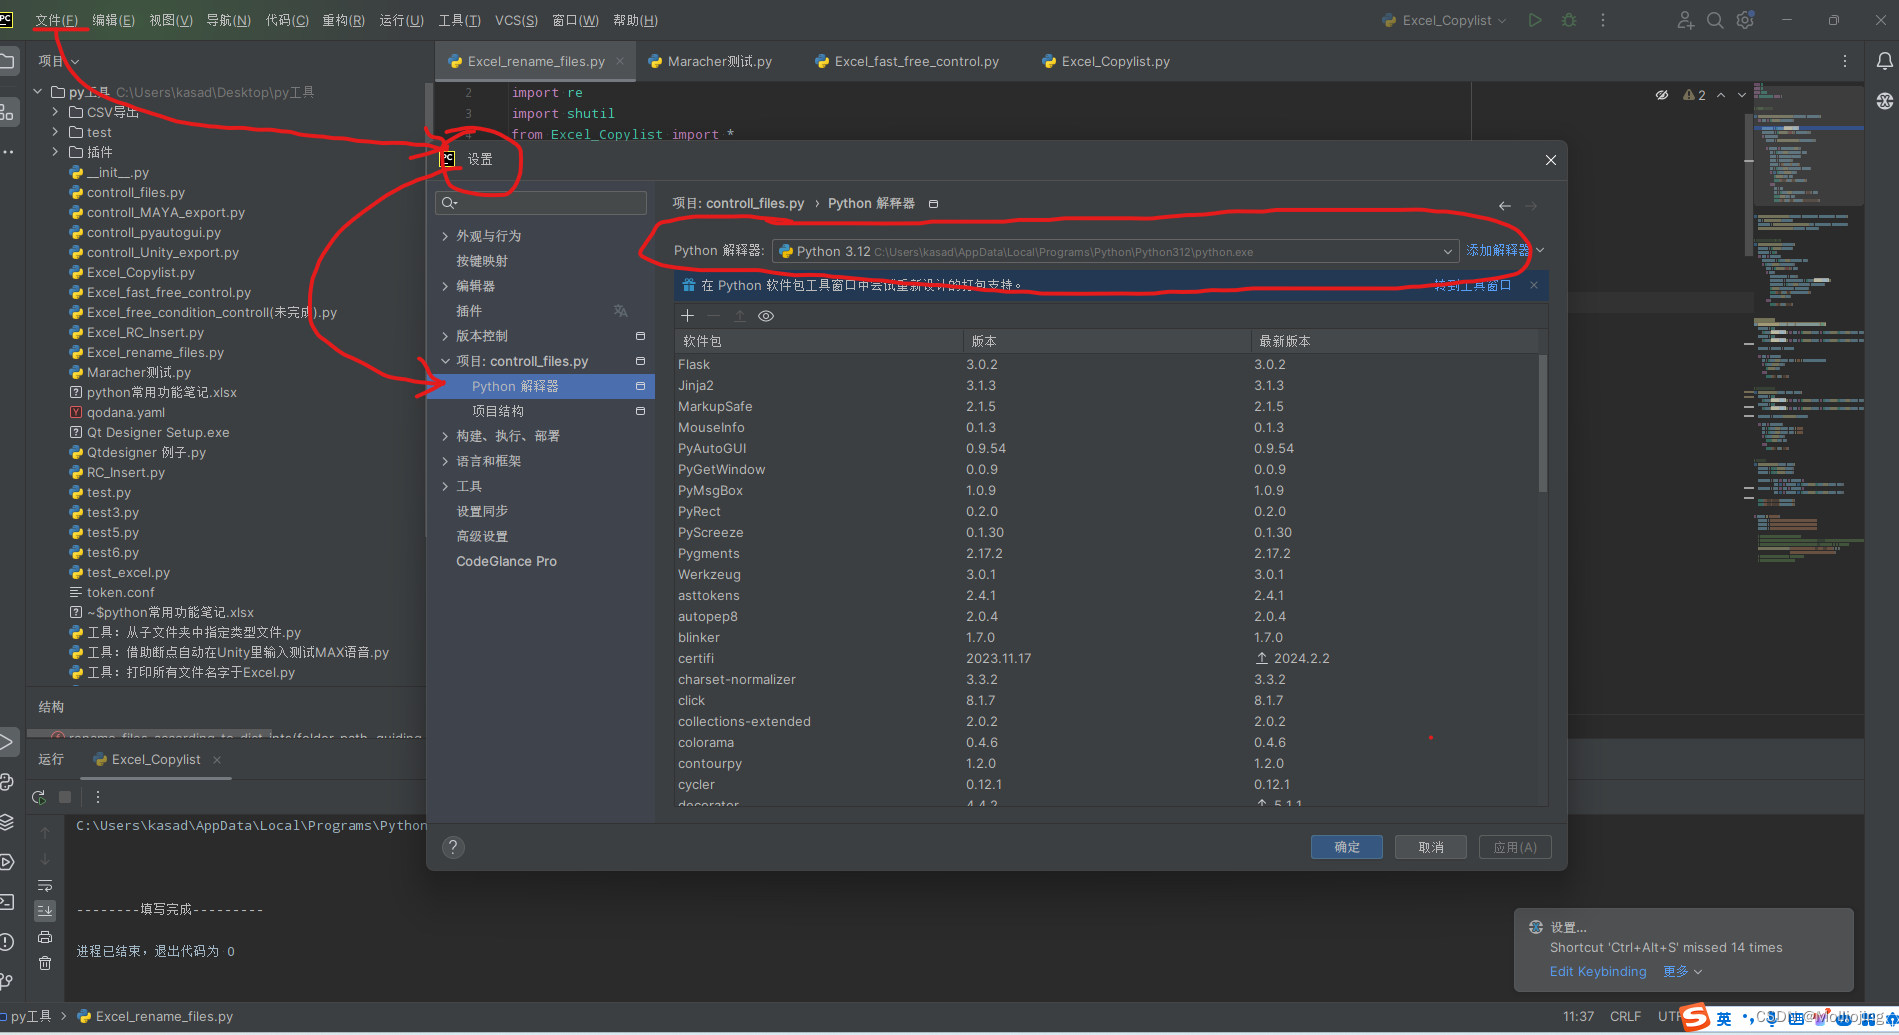Toggle inspection highlighting eye icon in editor

(1663, 94)
